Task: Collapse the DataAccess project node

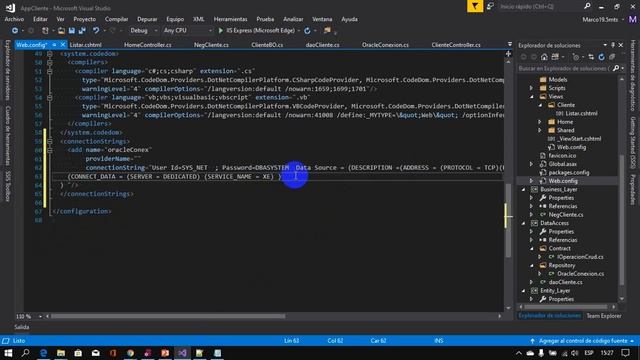Action: click(523, 223)
